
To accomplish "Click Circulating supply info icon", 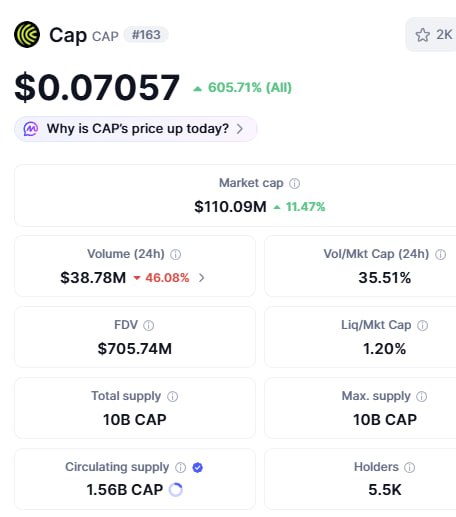I will pos(180,468).
